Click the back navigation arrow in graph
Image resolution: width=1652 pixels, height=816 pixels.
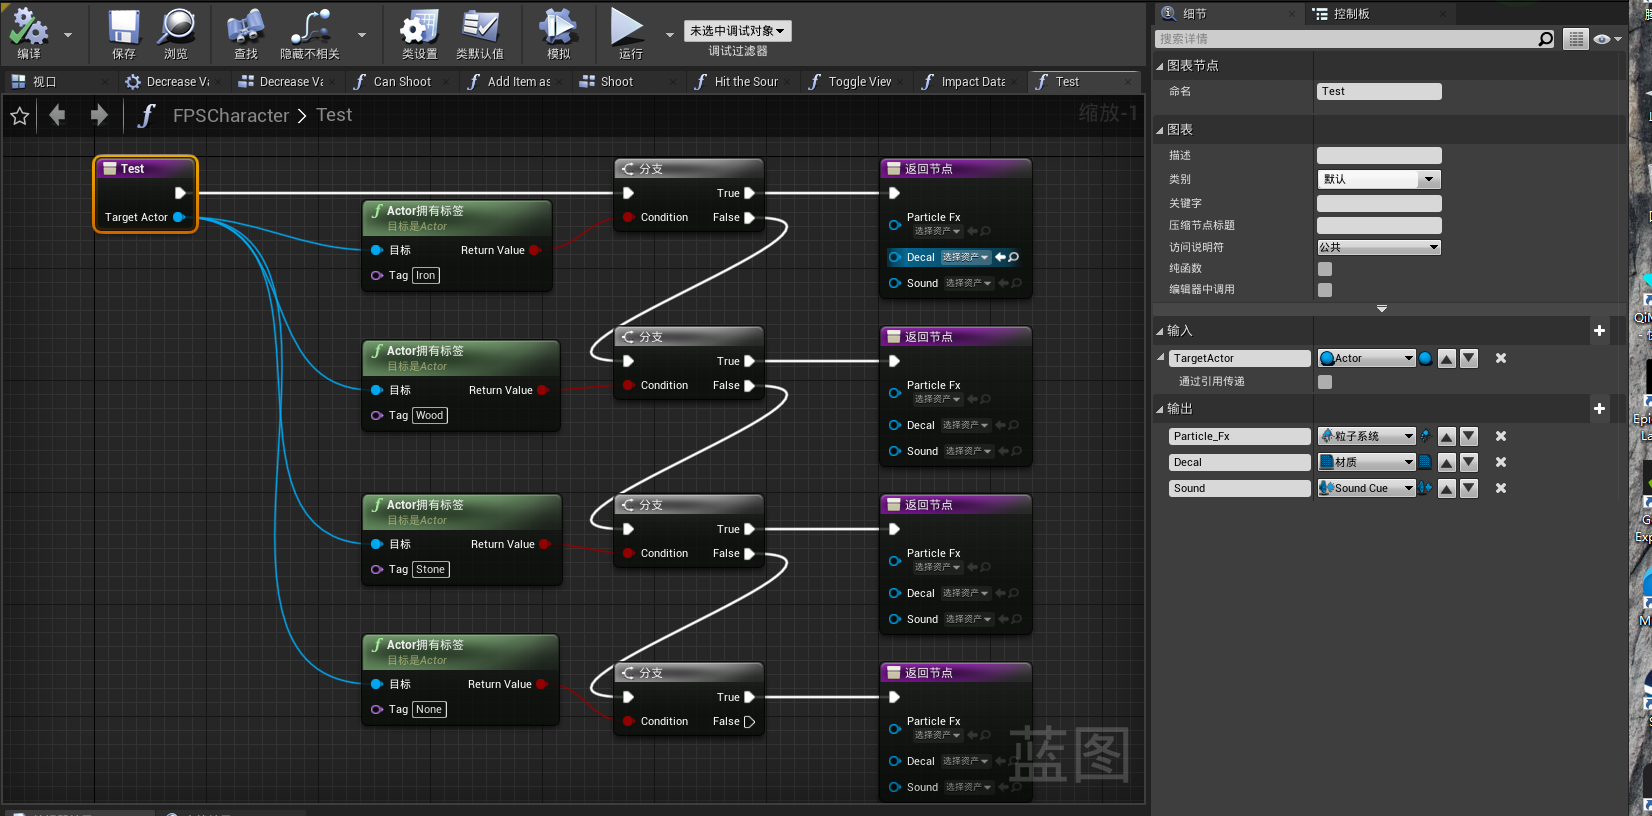(x=57, y=115)
